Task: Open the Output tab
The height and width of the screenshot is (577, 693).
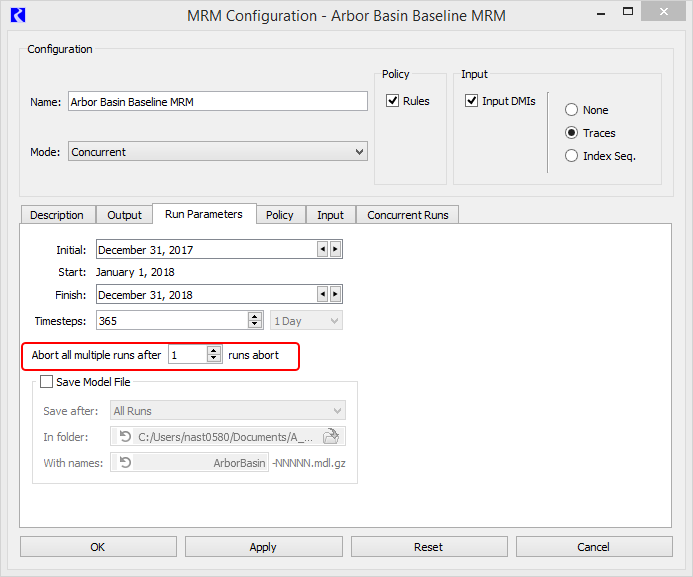Action: [125, 215]
